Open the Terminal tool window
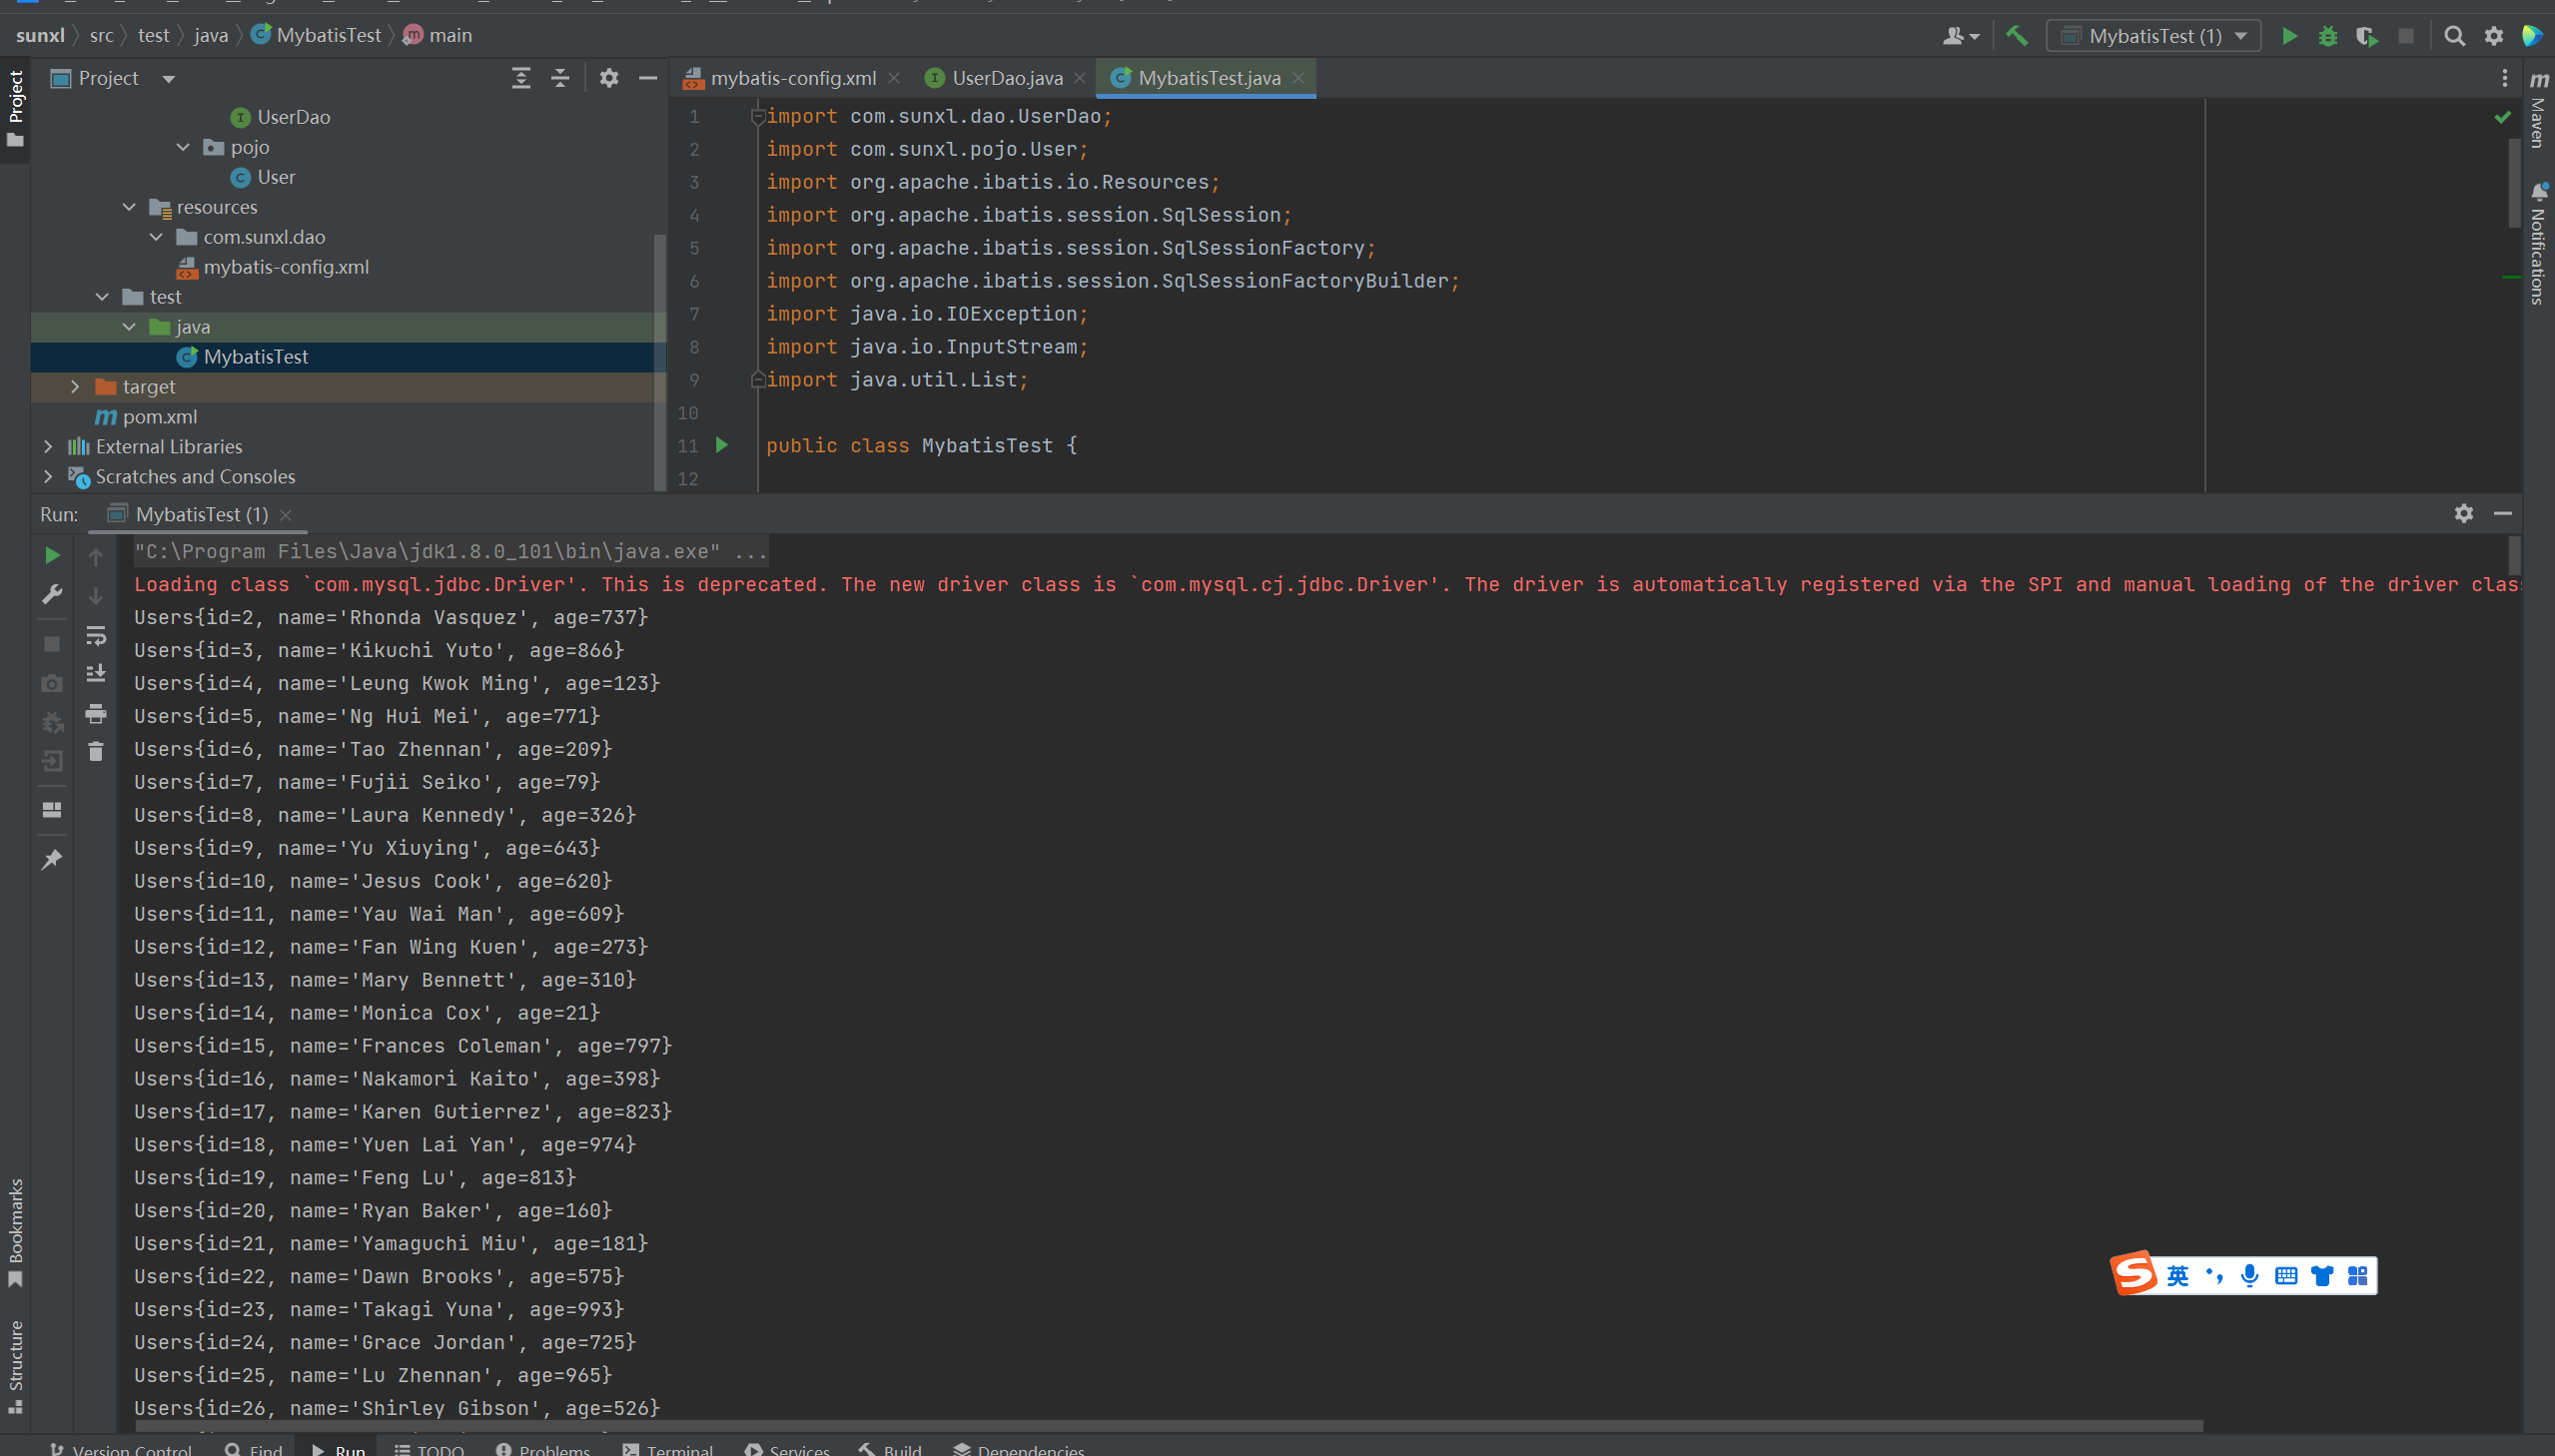Screen dimensions: 2555x1456 click(668, 1448)
